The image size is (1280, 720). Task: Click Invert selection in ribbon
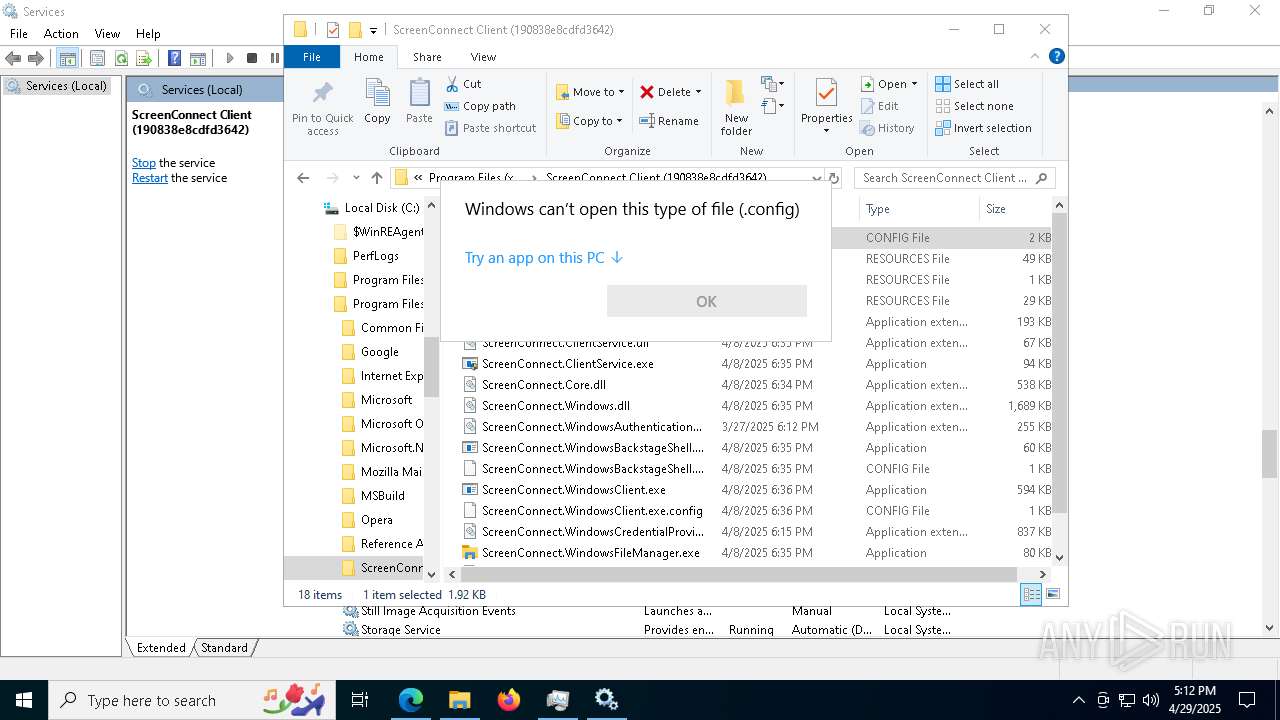click(983, 128)
